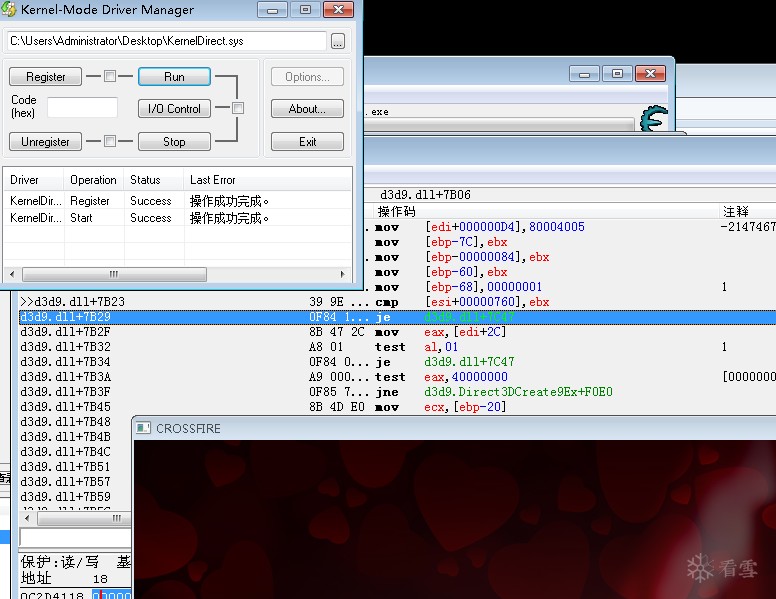Click the test eax,40000000 instruction

(441, 377)
